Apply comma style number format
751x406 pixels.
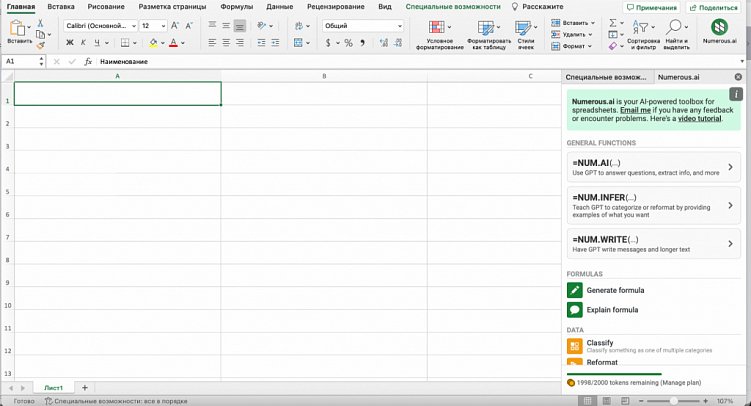363,43
